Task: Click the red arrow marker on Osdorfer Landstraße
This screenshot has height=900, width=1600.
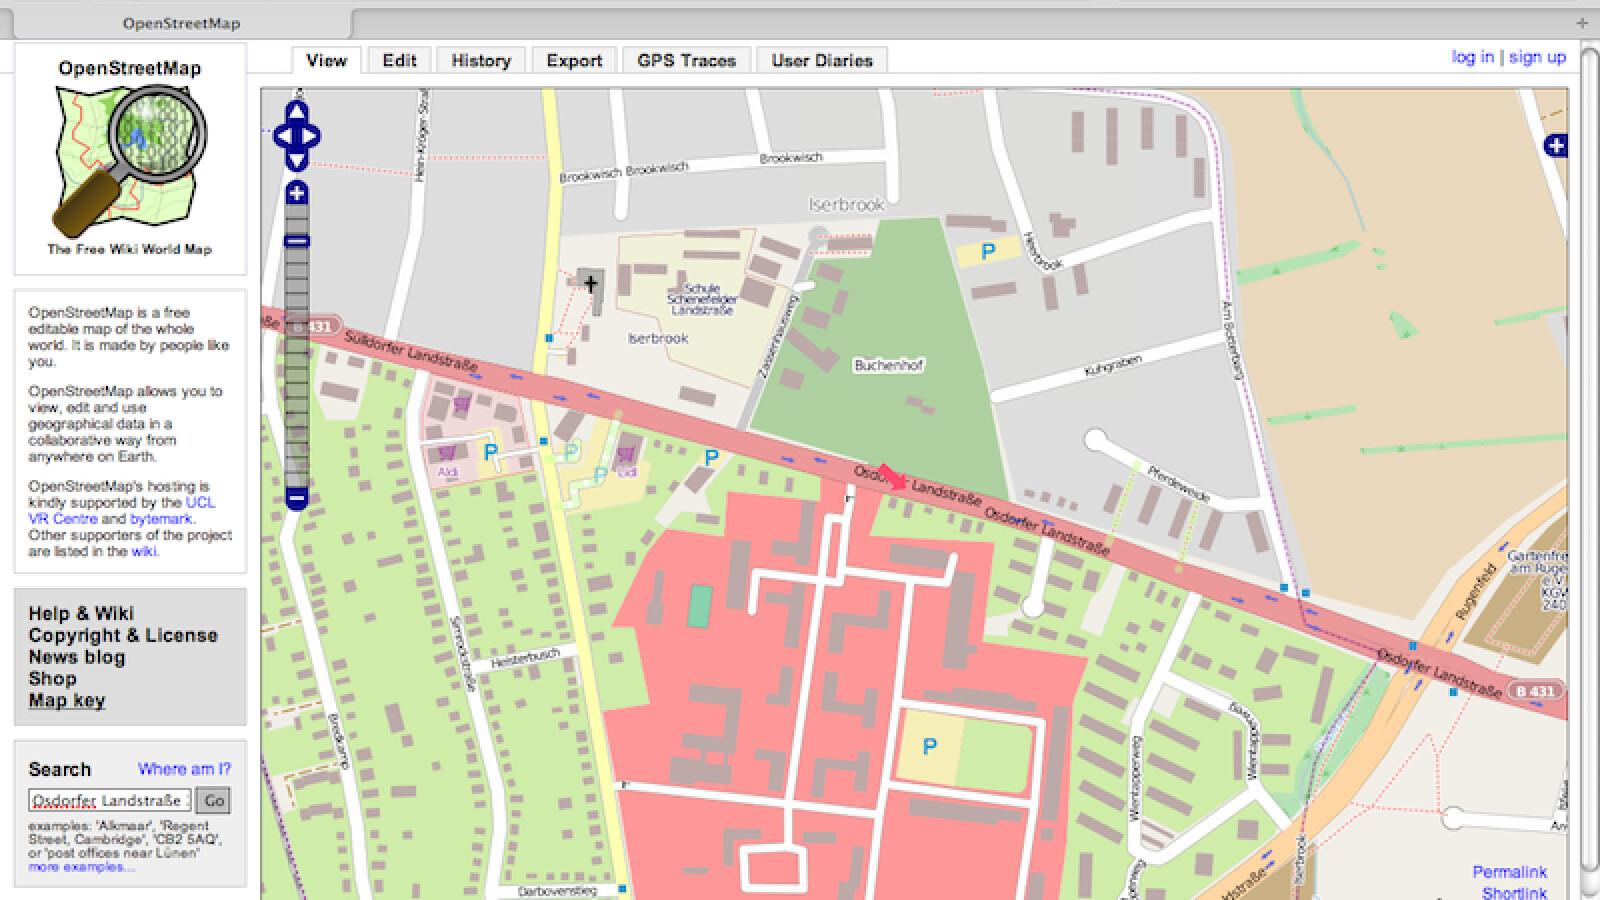Action: pos(893,477)
